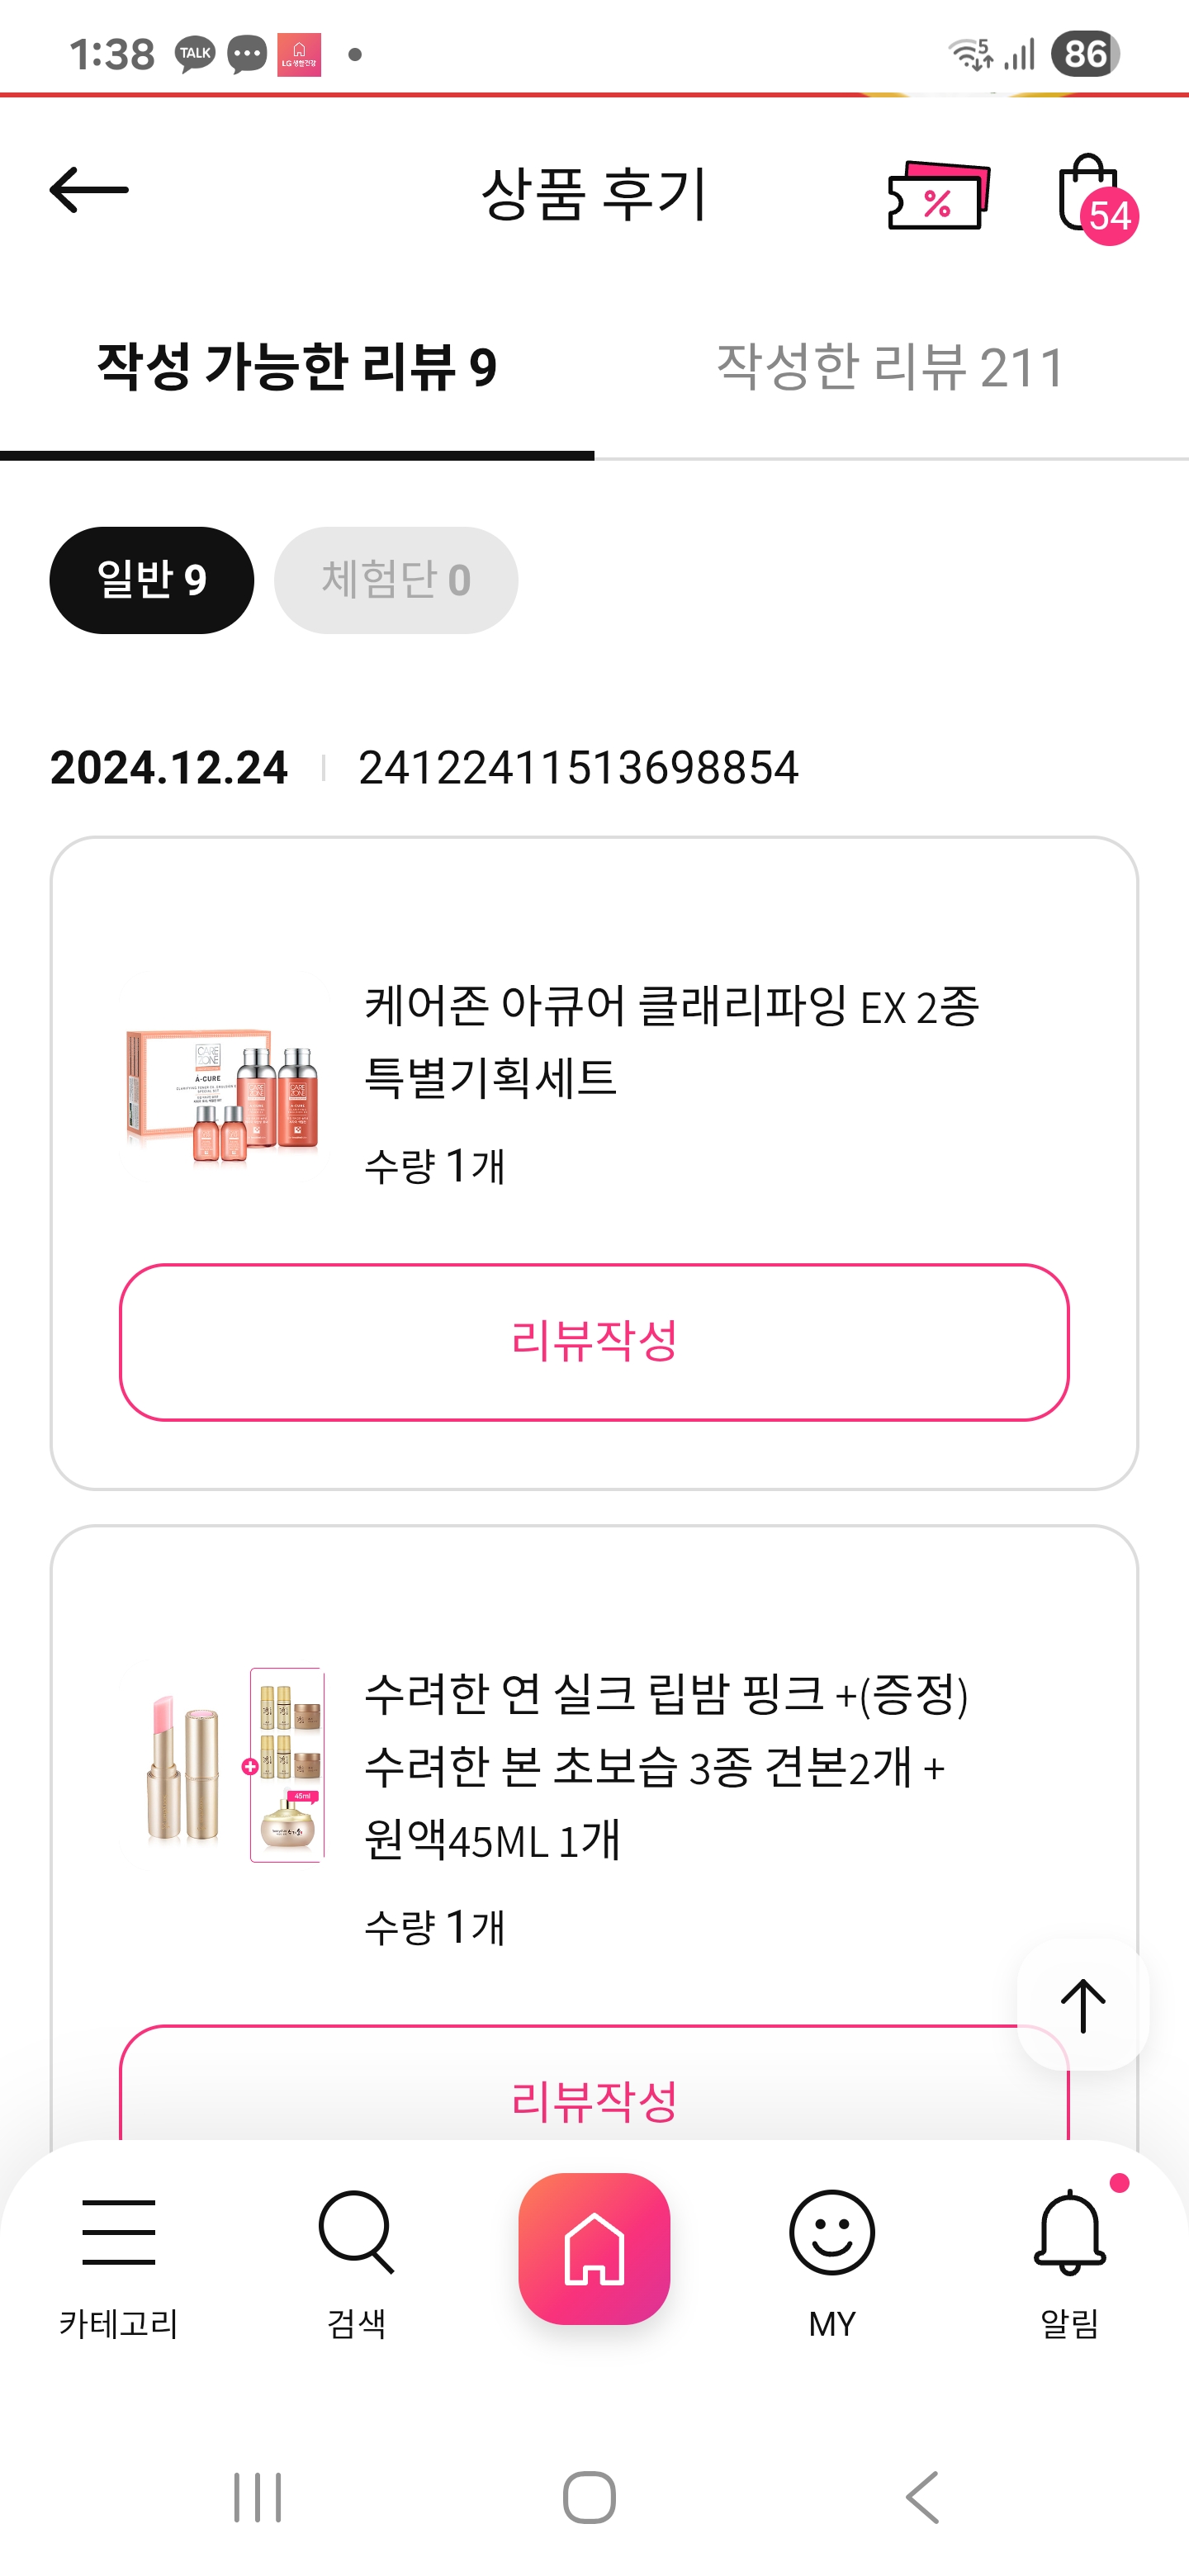This screenshot has width=1189, height=2576.
Task: Select the 일반 9 filter chip
Action: [152, 580]
